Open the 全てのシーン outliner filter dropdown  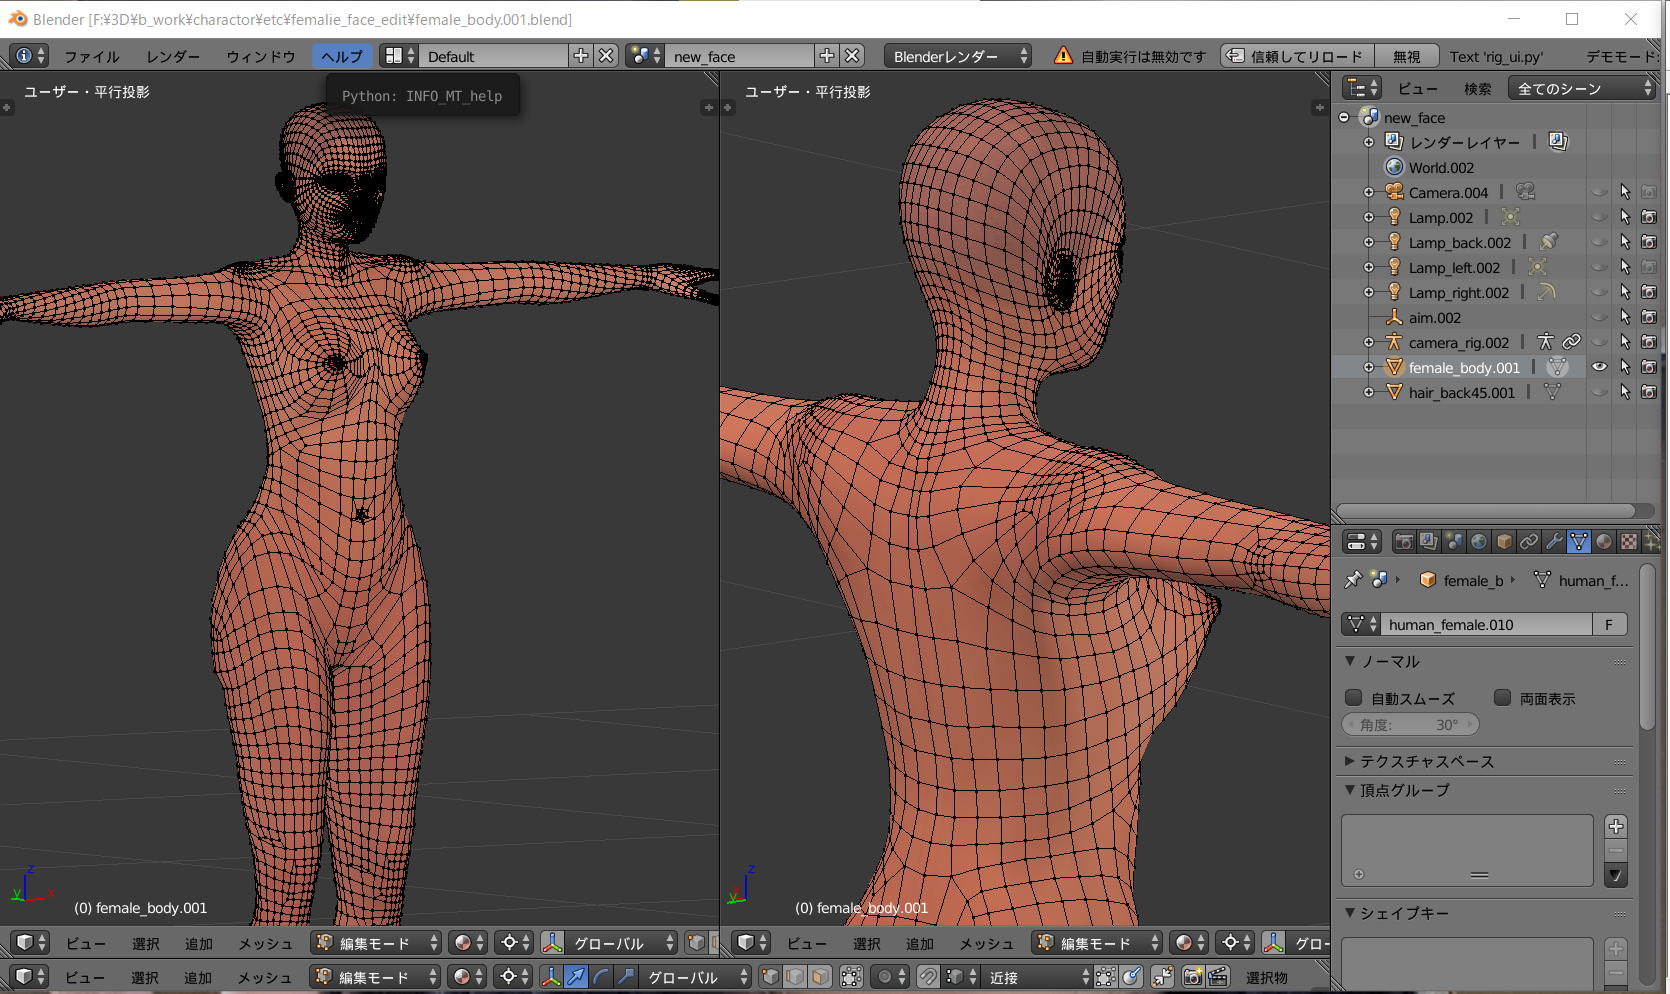pos(1583,88)
